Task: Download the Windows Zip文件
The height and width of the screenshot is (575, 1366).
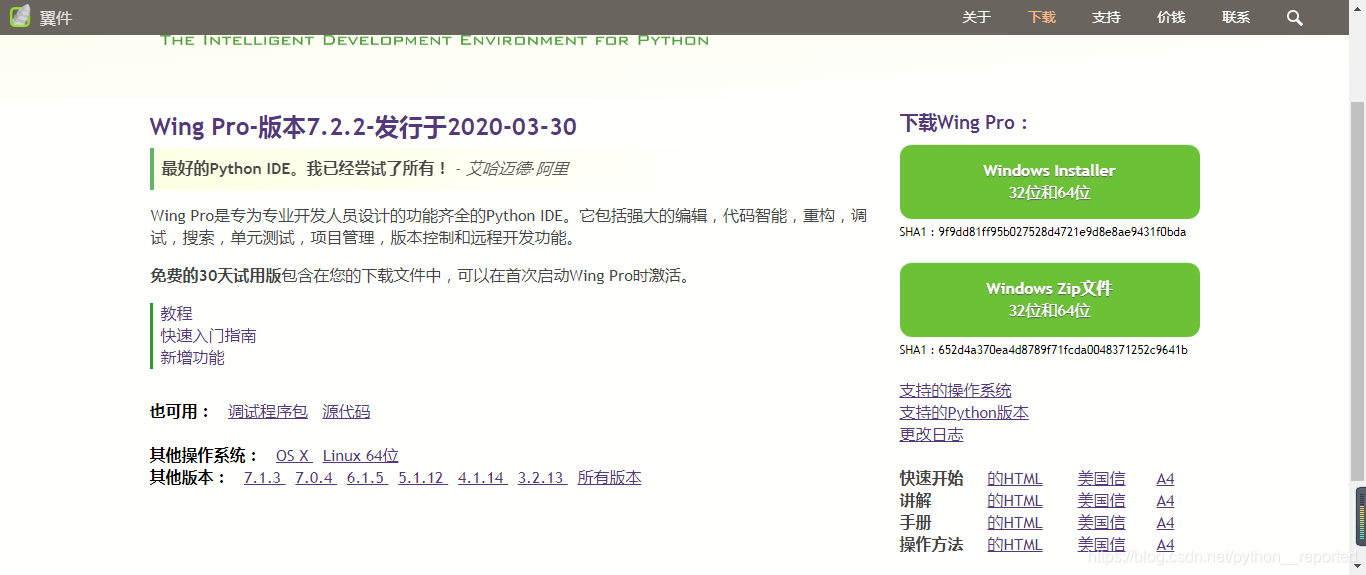Action: coord(1049,300)
